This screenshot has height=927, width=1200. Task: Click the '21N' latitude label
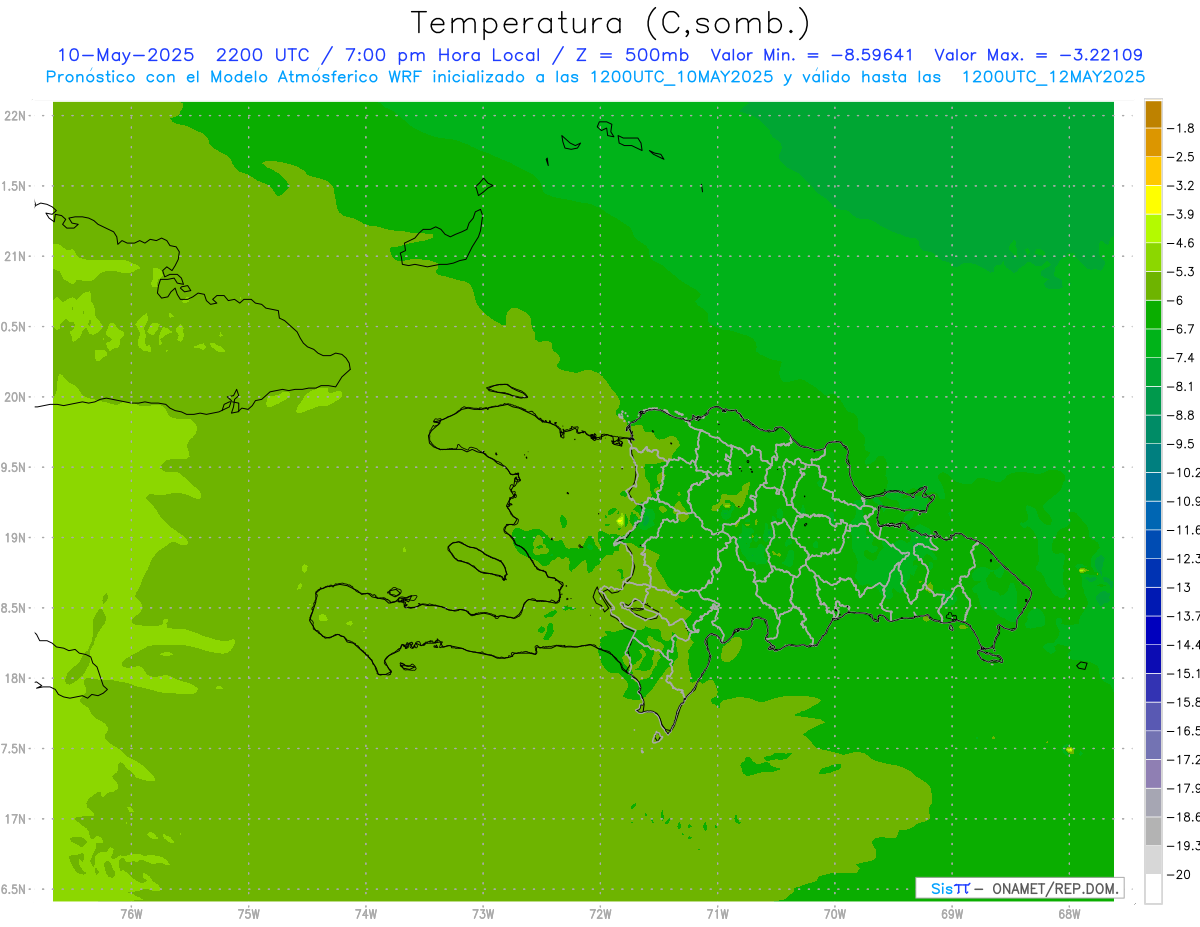point(15,256)
